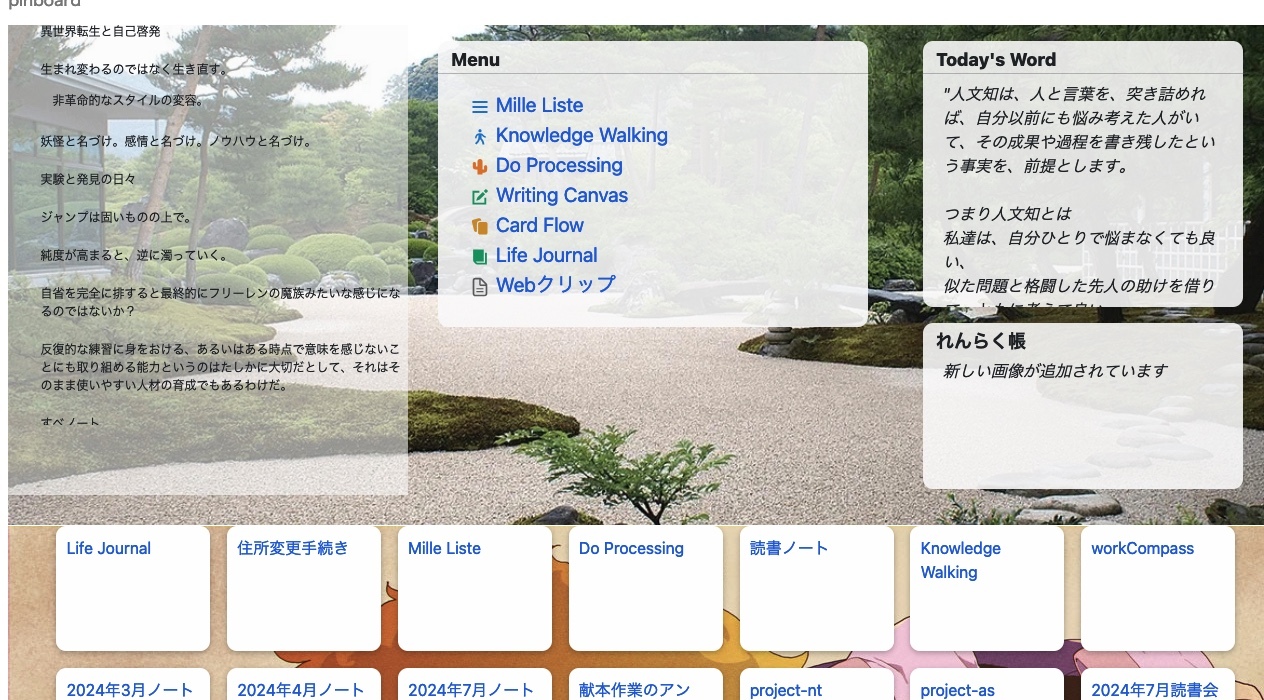Click the Menu panel heading
The height and width of the screenshot is (700, 1264).
(x=475, y=60)
